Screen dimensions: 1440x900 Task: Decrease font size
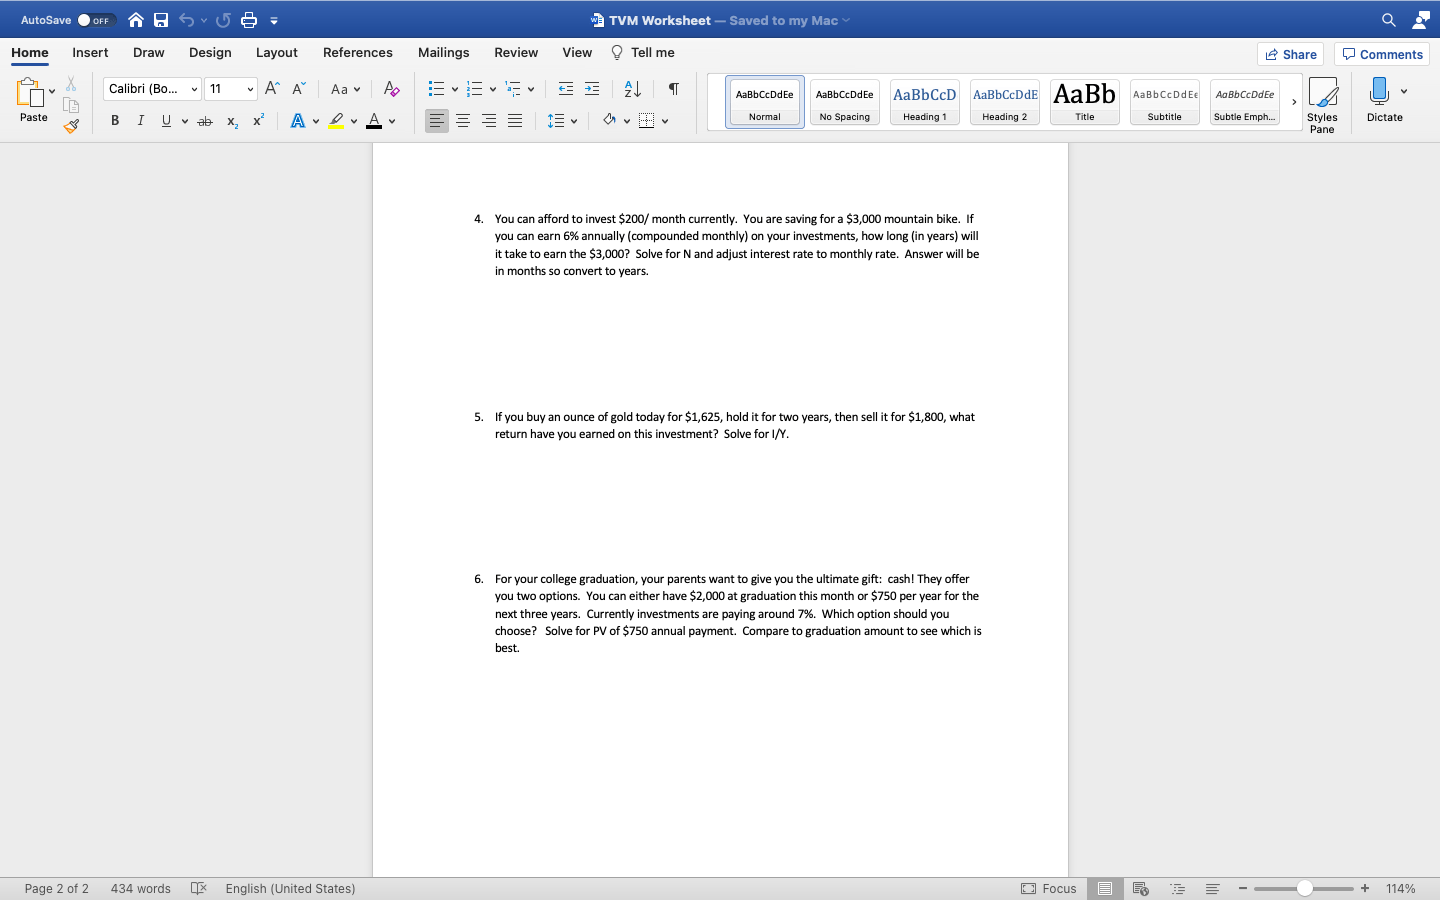pos(298,89)
